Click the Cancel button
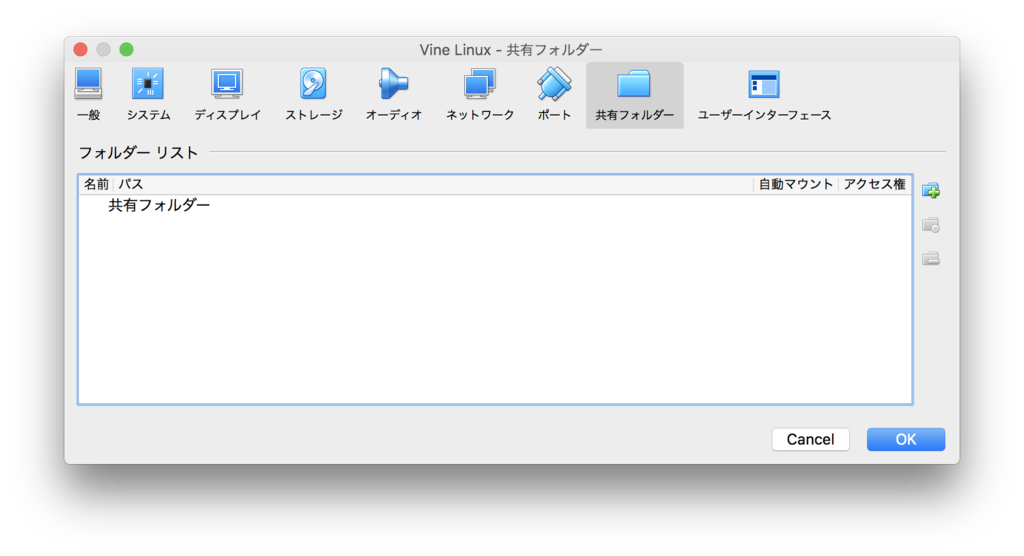 (x=810, y=439)
